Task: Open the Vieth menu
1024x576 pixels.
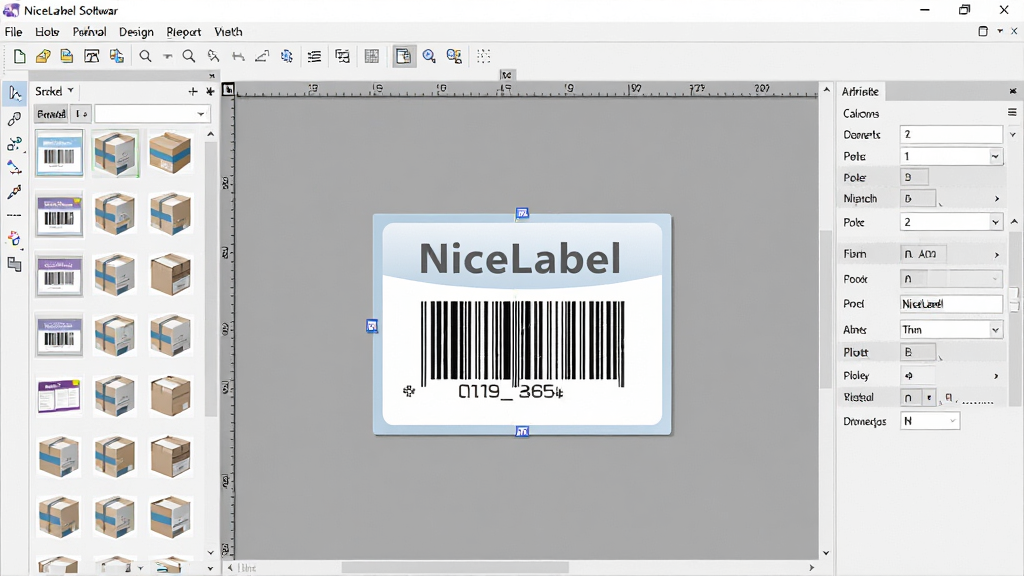Action: click(x=228, y=31)
